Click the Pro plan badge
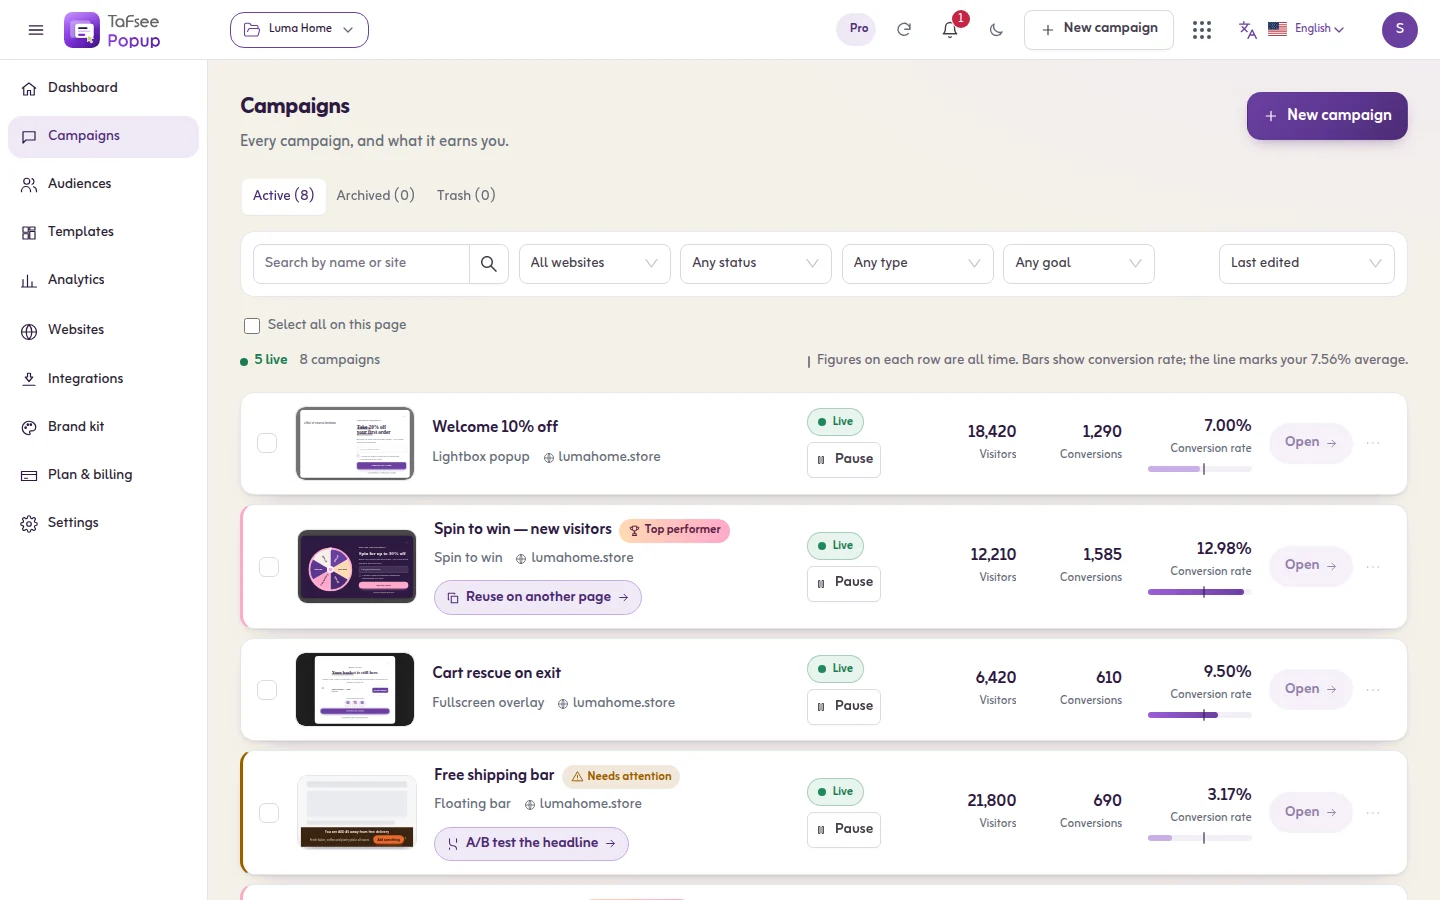The image size is (1440, 900). (858, 29)
